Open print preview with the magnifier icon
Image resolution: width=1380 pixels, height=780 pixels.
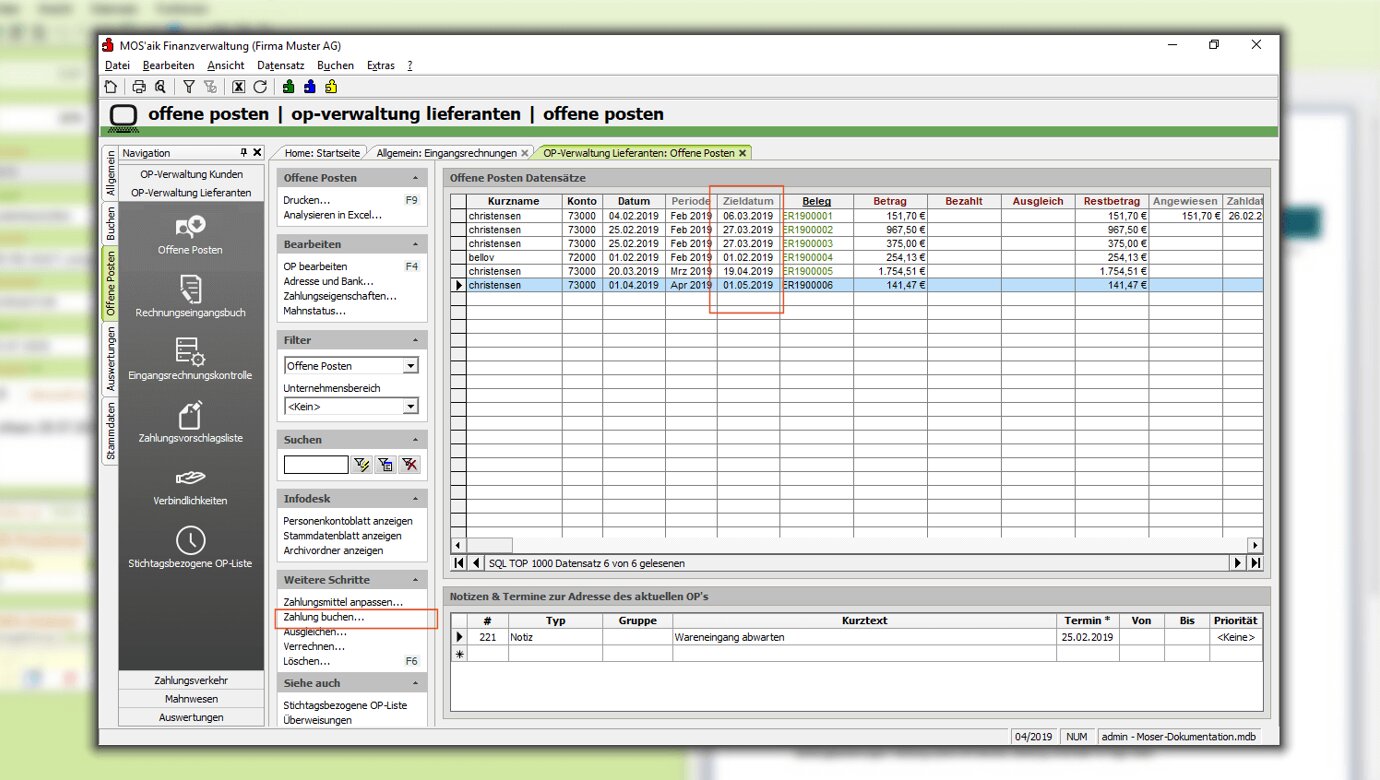tap(160, 87)
